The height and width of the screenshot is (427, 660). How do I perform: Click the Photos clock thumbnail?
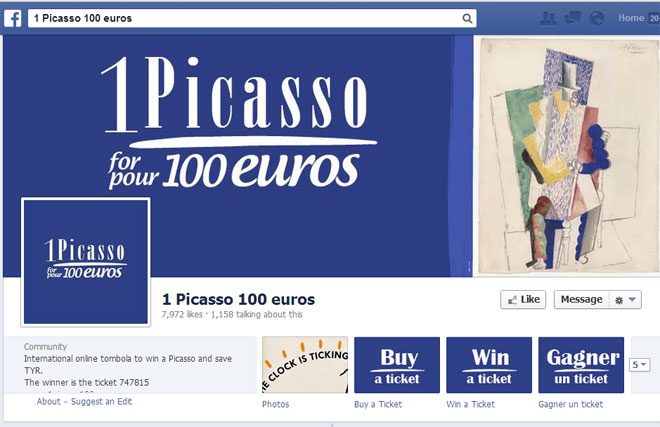point(305,365)
